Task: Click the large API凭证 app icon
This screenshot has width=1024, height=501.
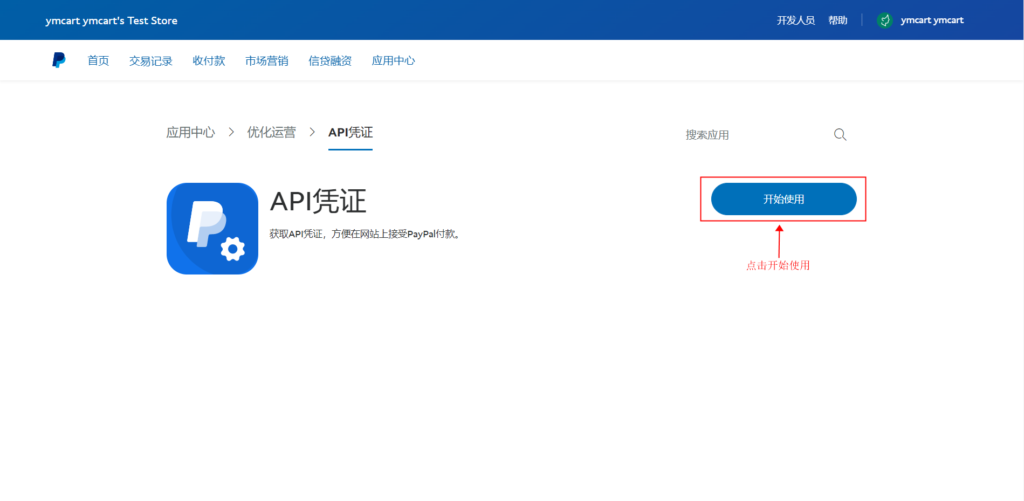Action: point(212,228)
